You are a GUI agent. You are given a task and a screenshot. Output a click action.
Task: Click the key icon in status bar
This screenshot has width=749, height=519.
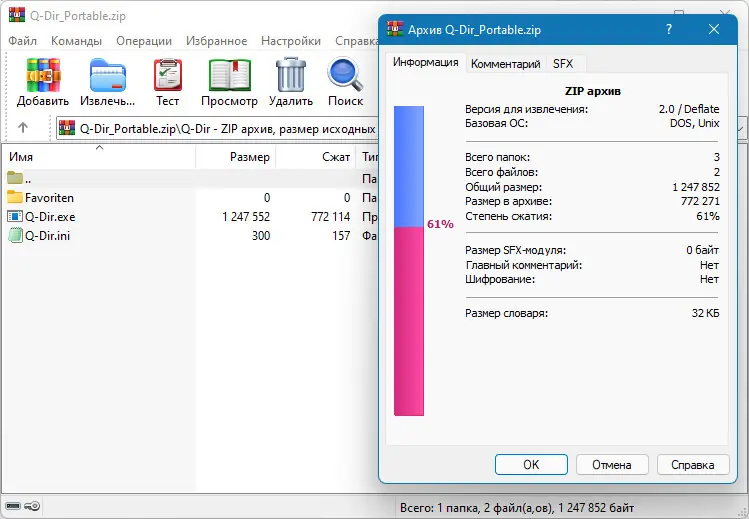pyautogui.click(x=32, y=506)
